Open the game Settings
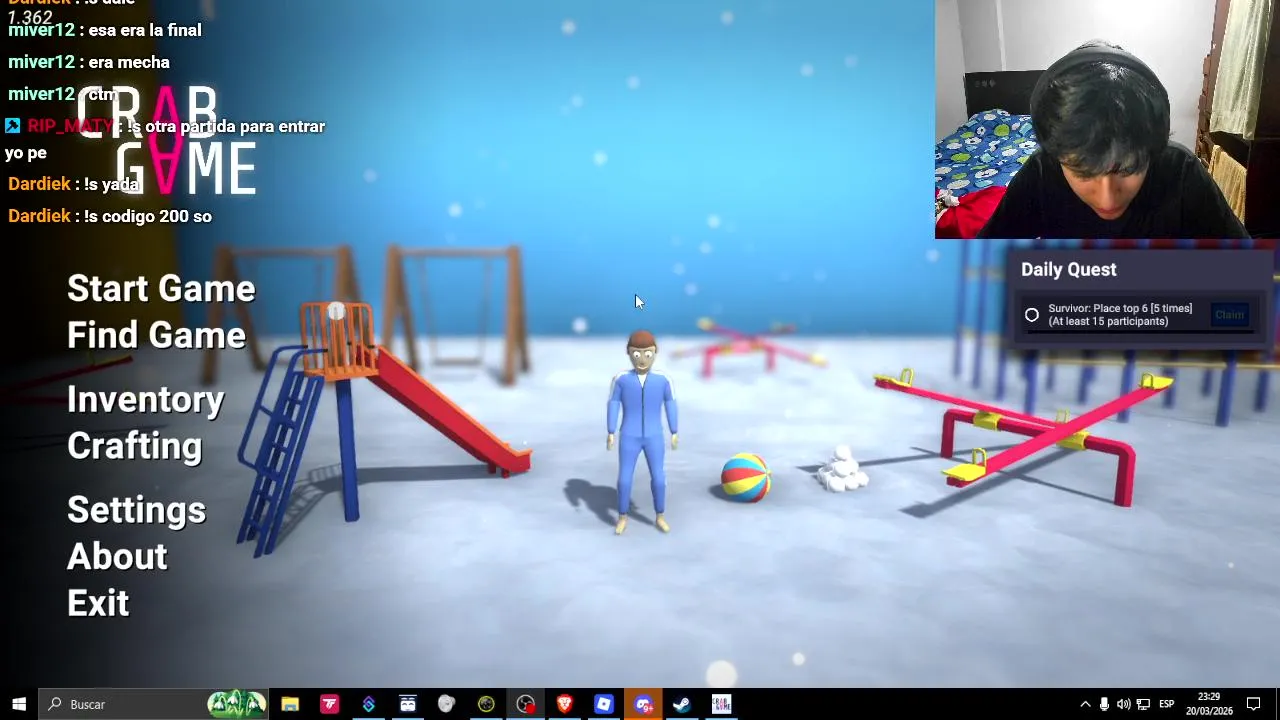This screenshot has width=1280, height=720. 136,510
